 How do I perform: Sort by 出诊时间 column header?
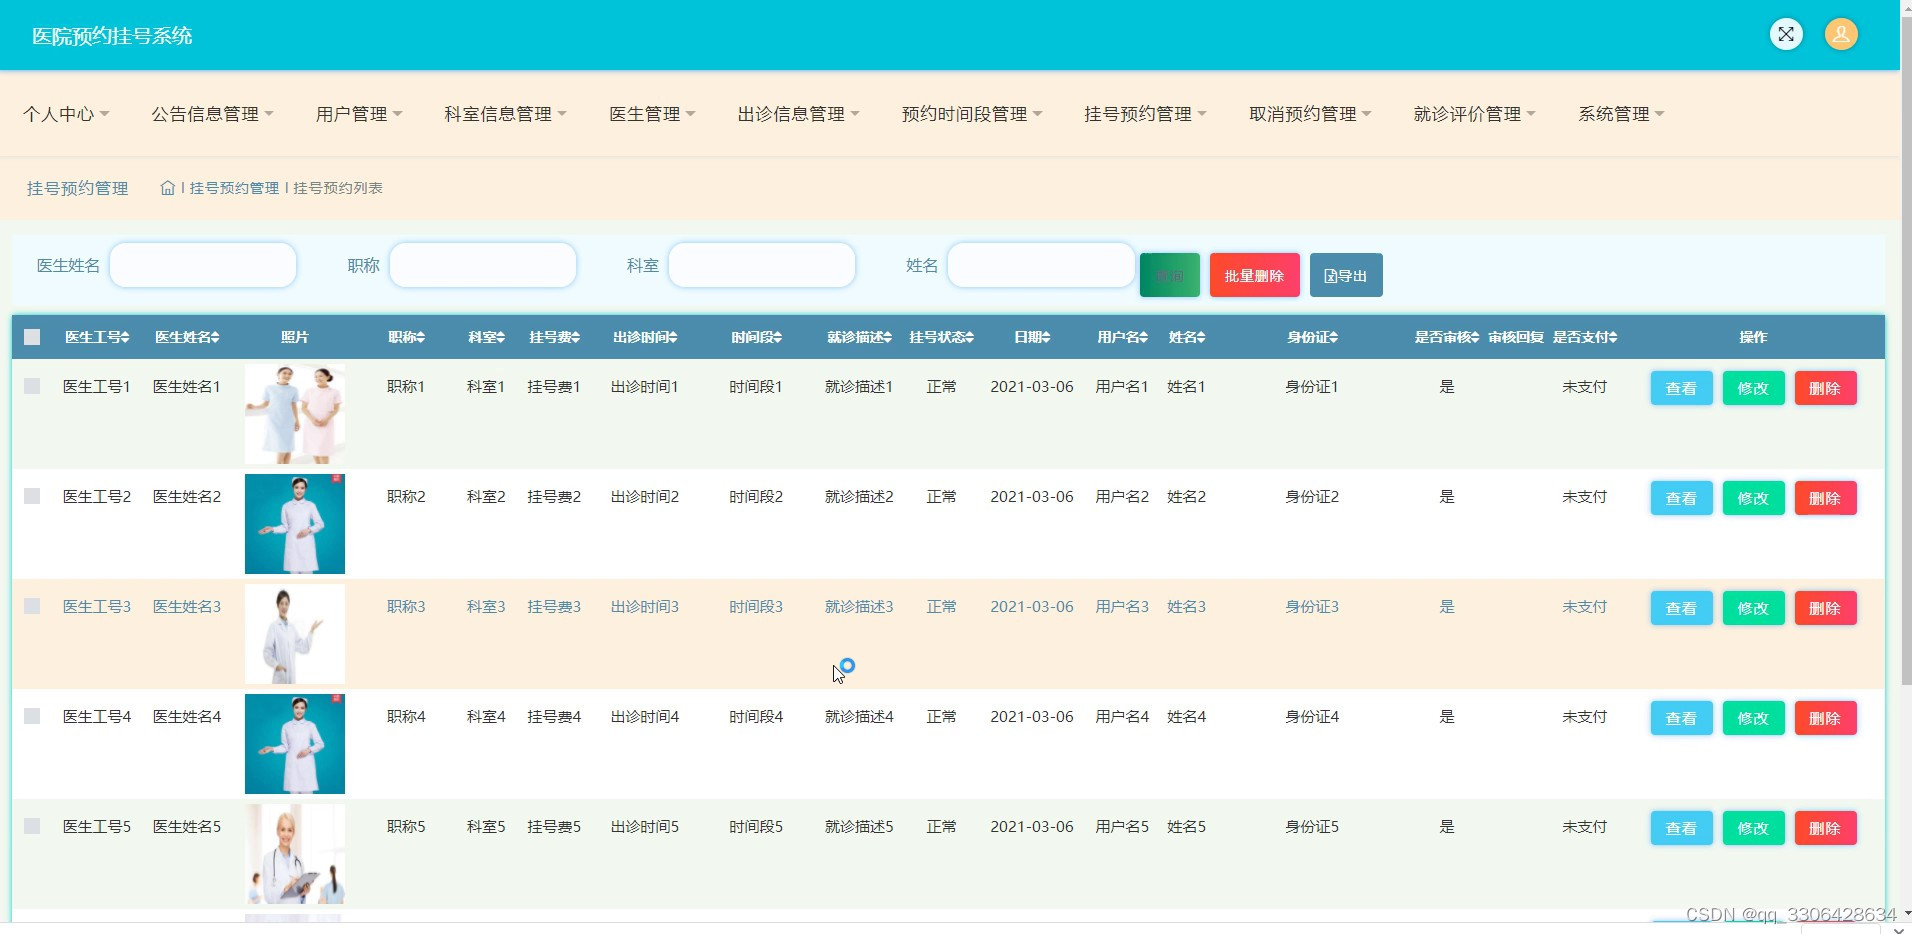645,338
